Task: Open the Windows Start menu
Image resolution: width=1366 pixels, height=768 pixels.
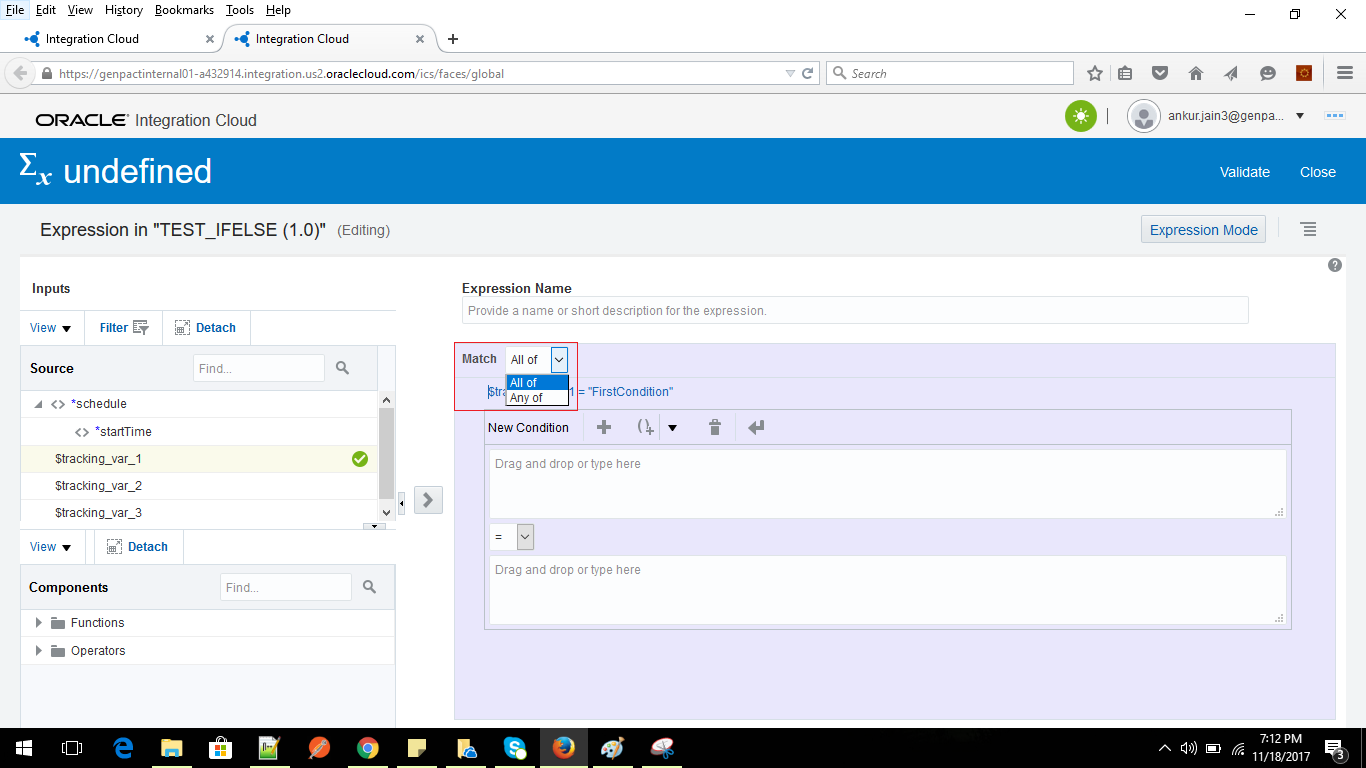Action: (x=24, y=748)
